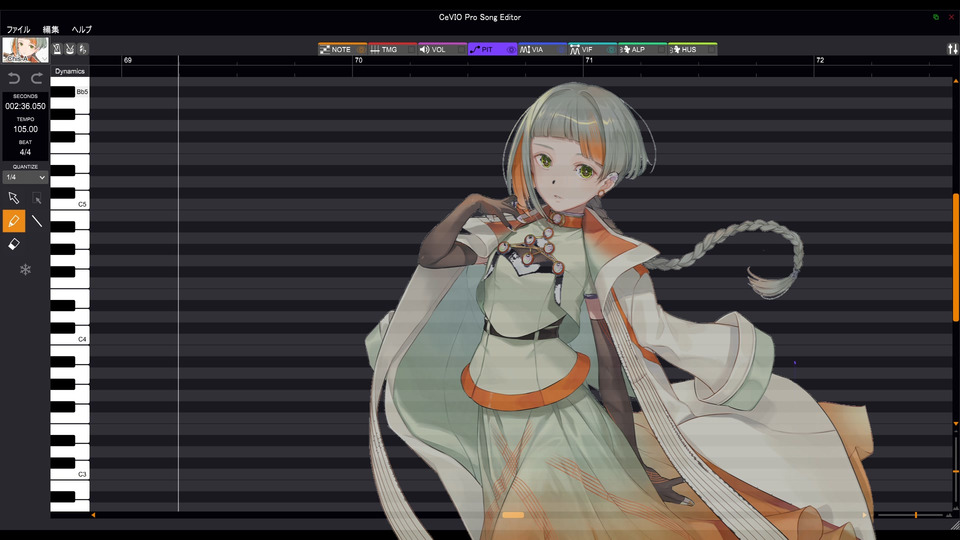Toggle VIF tab visibility eye
This screenshot has height=540, width=960.
pyautogui.click(x=611, y=50)
